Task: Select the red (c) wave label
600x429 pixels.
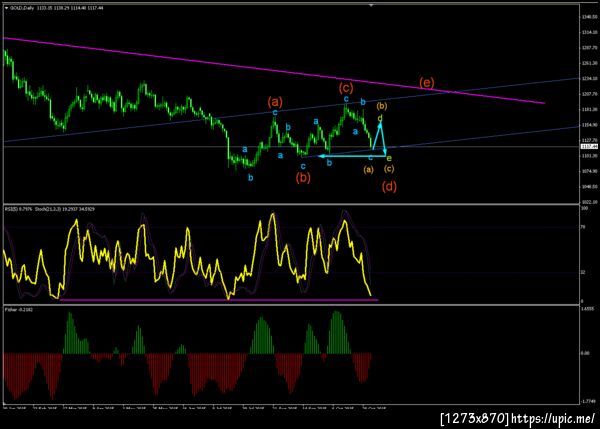Action: click(x=346, y=88)
